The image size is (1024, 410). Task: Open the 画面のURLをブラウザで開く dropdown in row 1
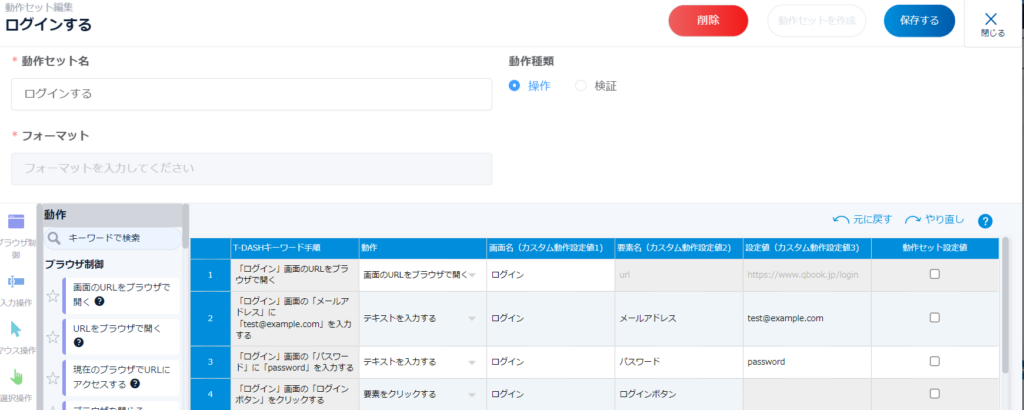(471, 274)
